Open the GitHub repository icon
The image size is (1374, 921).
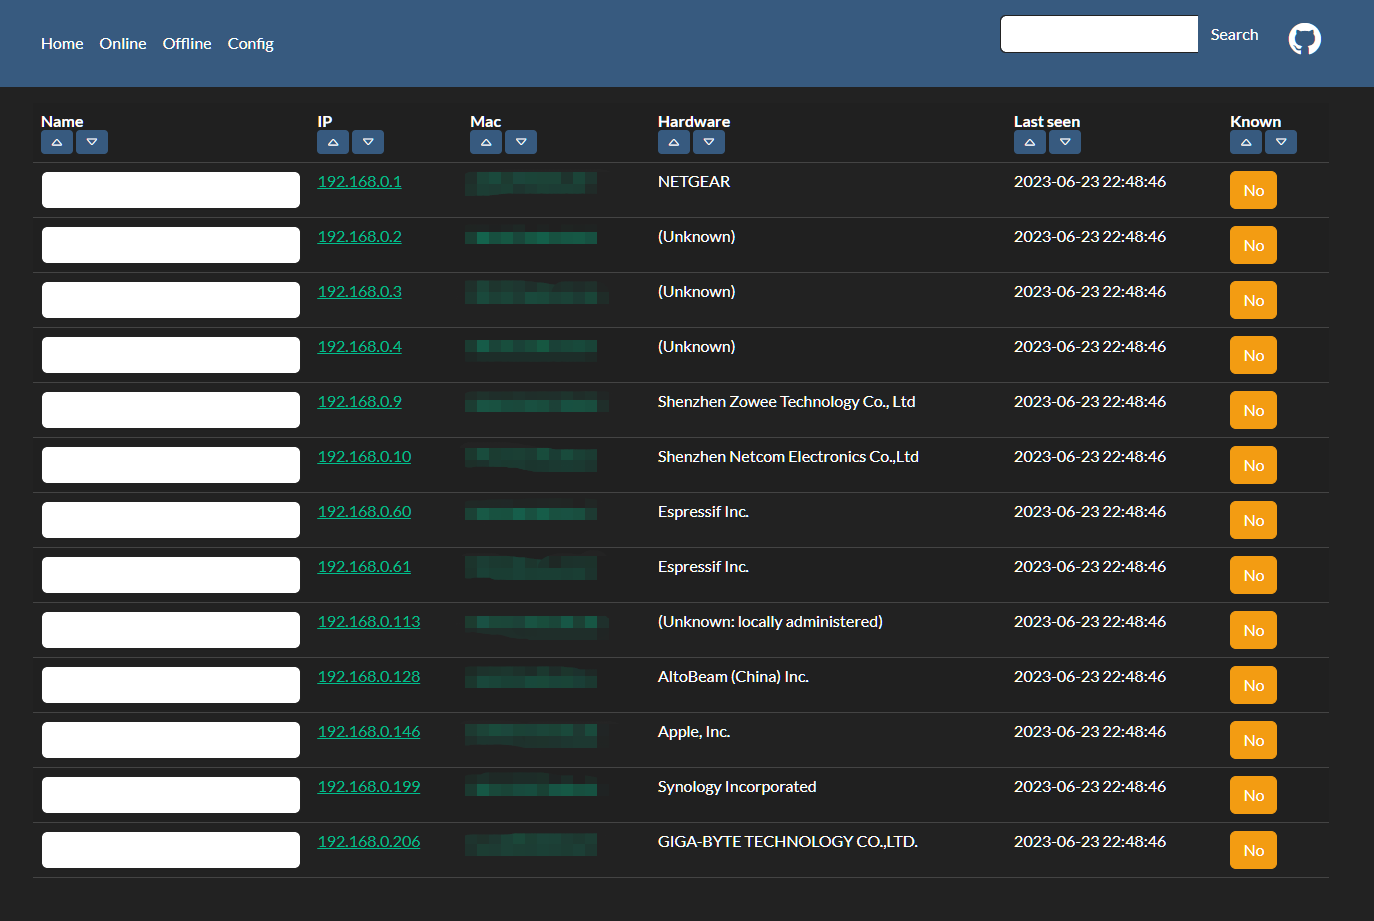pos(1304,39)
